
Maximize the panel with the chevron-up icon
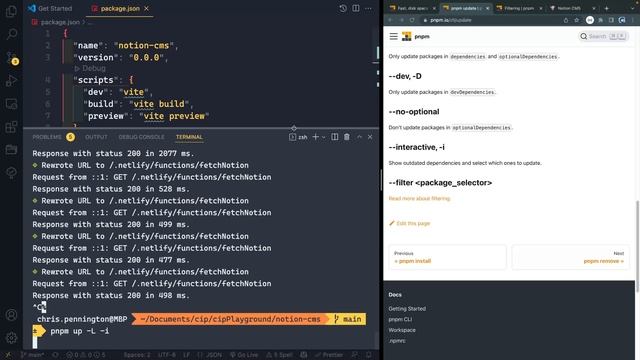coord(359,137)
